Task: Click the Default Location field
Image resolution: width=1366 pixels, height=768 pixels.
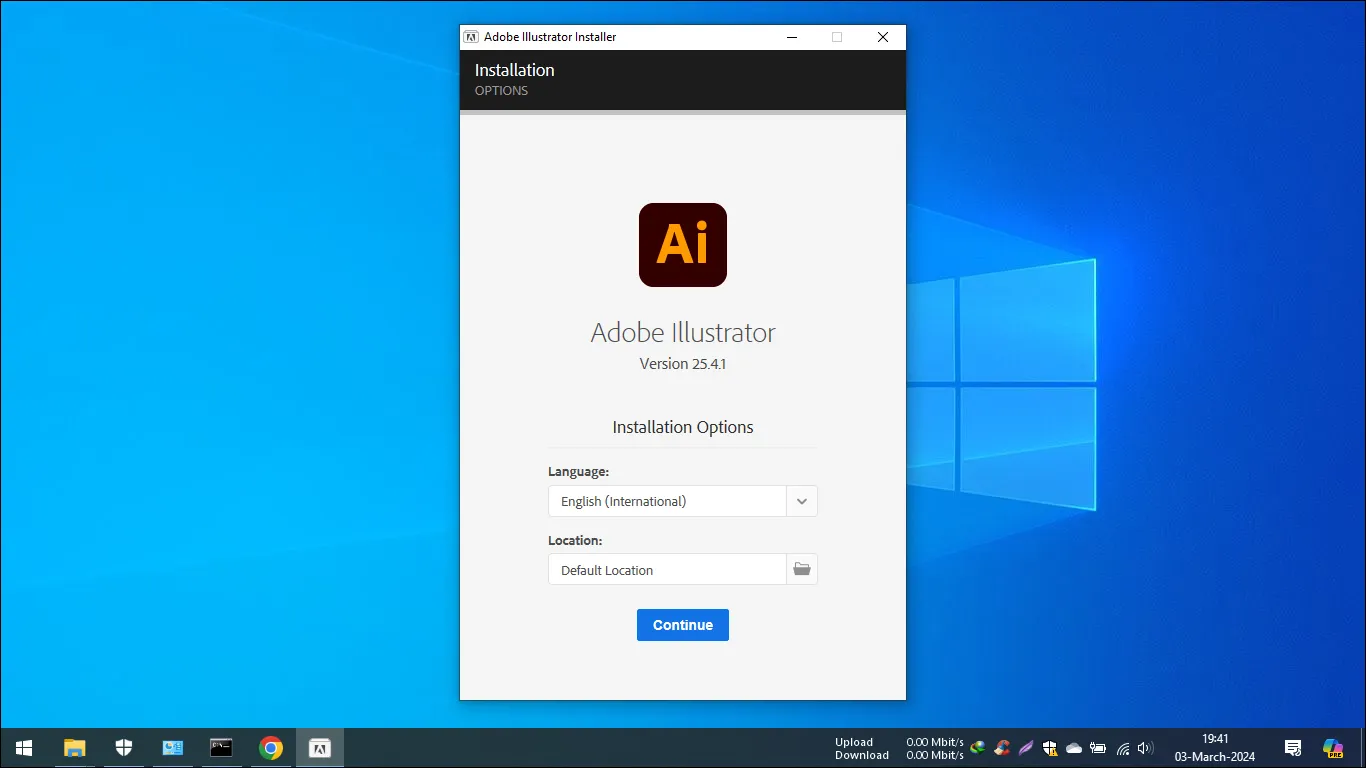Action: click(x=667, y=570)
